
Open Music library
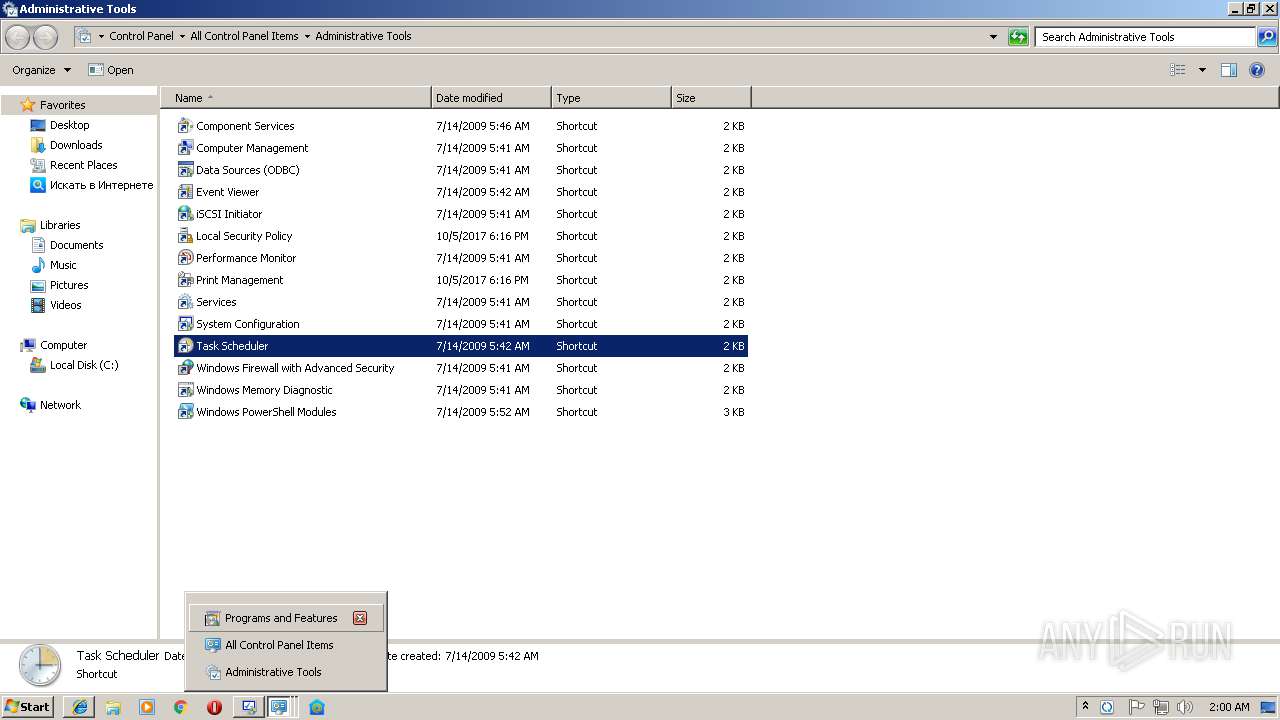(x=63, y=265)
